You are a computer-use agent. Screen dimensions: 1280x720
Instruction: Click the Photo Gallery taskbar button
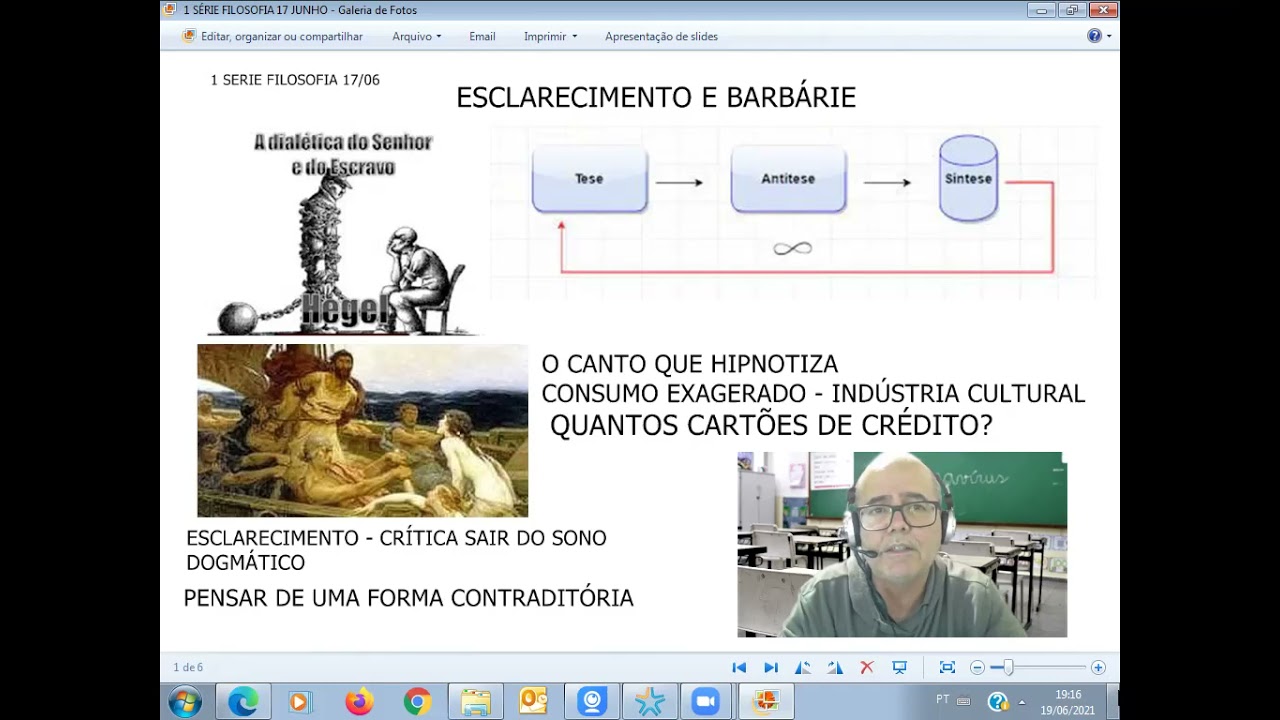pyautogui.click(x=766, y=702)
